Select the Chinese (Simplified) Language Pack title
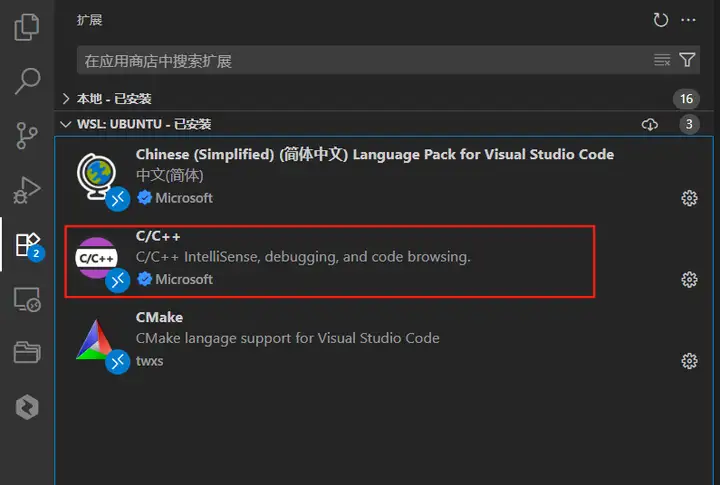Viewport: 720px width, 485px height. pyautogui.click(x=375, y=154)
